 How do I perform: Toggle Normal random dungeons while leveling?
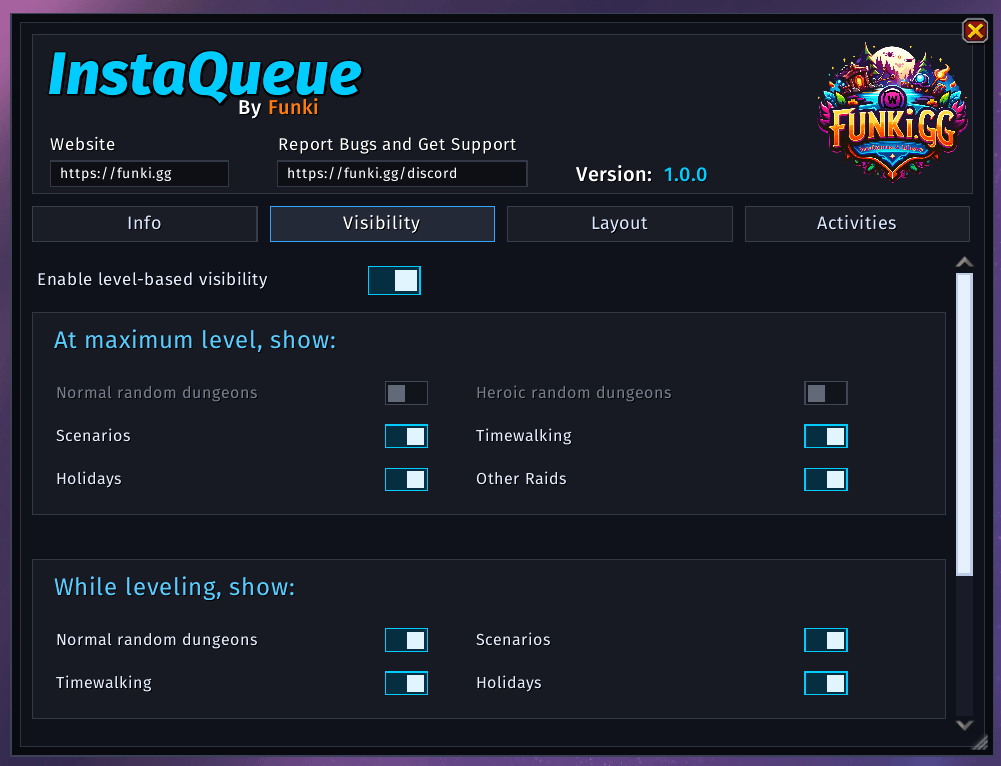point(406,640)
